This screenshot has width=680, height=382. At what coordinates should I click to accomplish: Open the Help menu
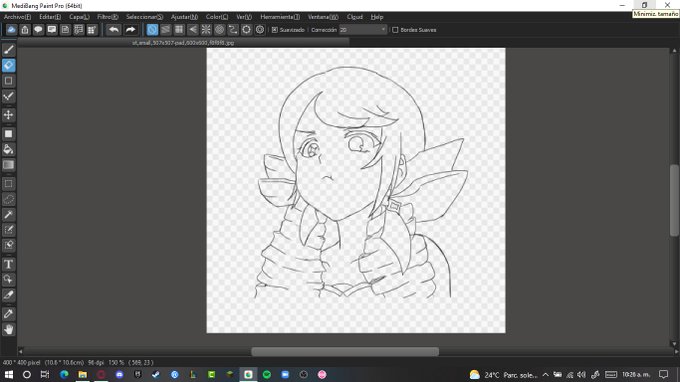(x=377, y=17)
